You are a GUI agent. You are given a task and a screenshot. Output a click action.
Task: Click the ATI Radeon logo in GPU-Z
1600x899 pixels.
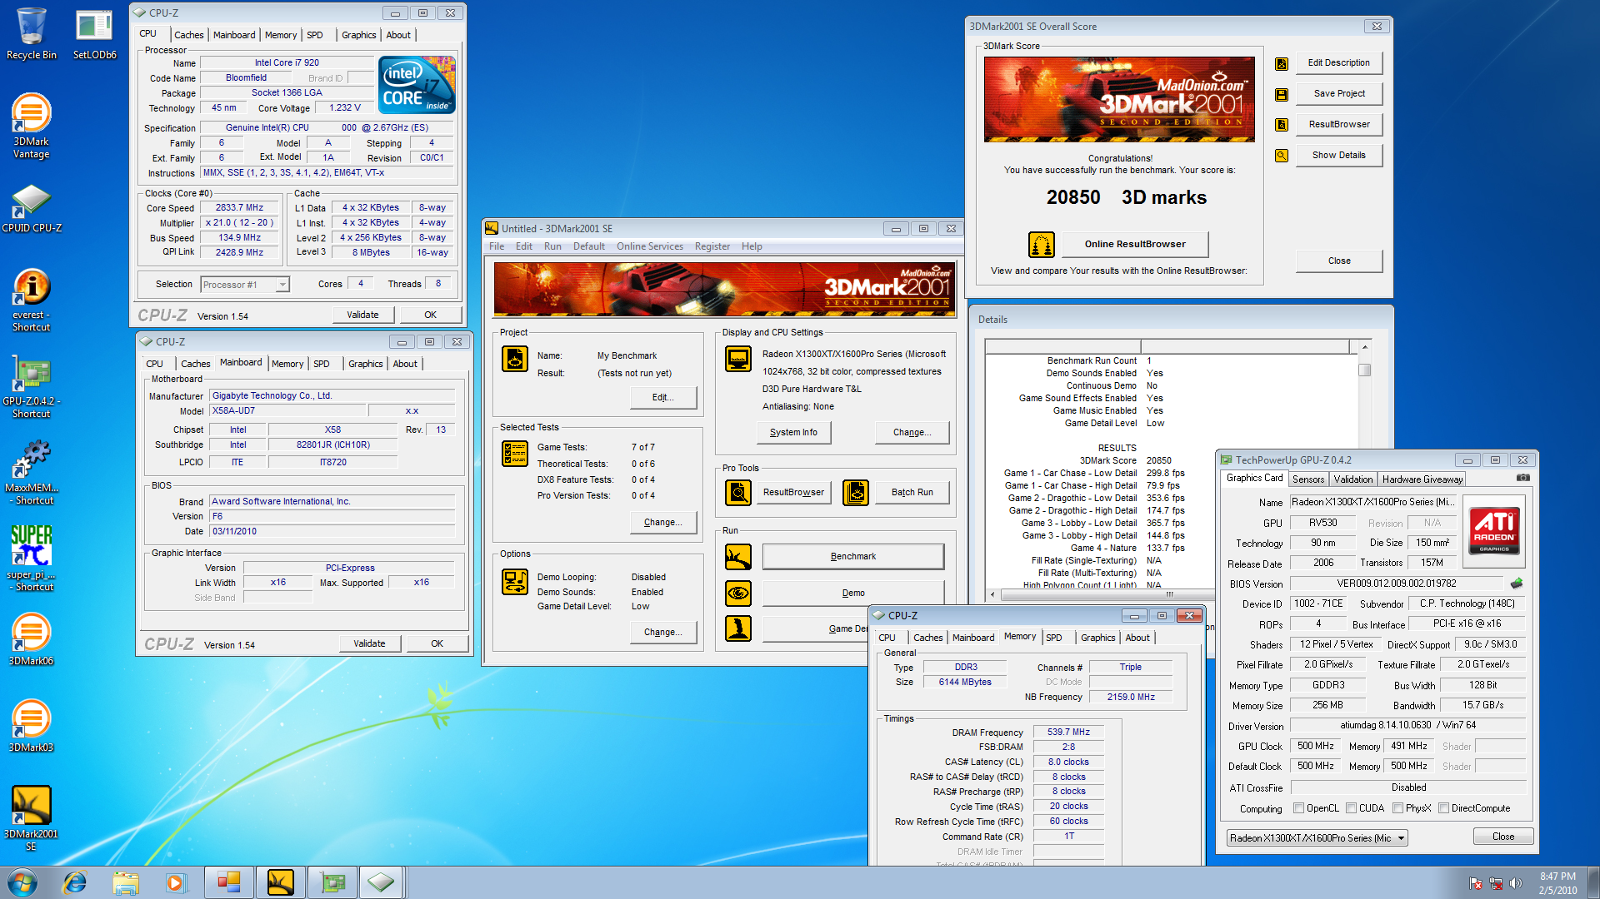coord(1495,531)
